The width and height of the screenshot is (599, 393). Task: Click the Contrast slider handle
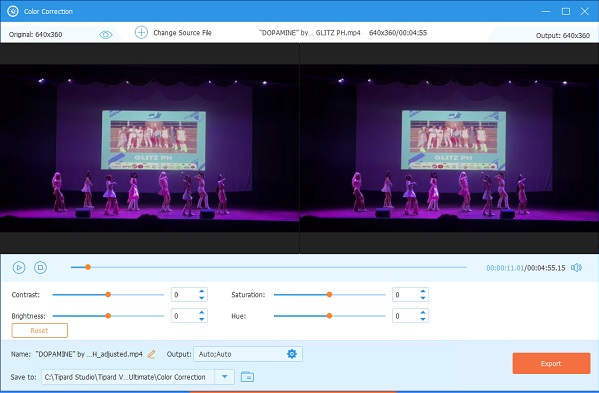(108, 294)
